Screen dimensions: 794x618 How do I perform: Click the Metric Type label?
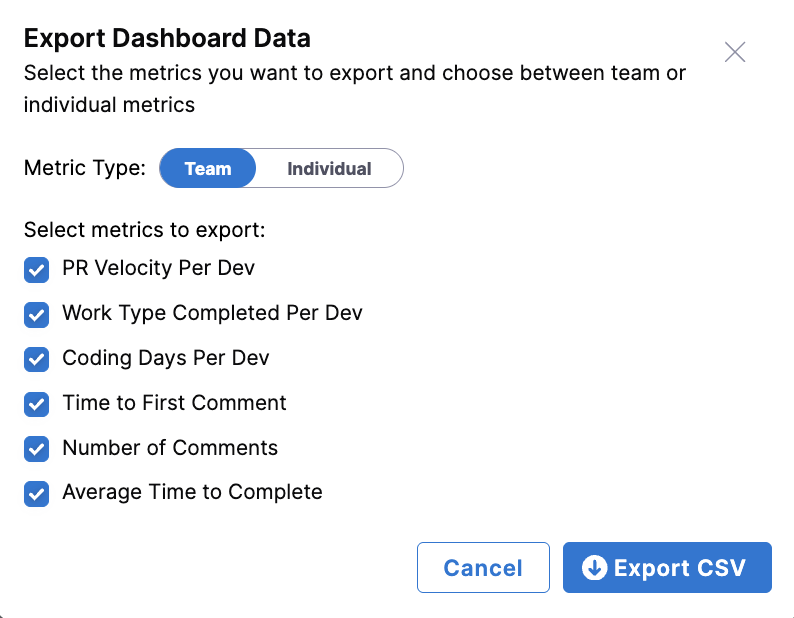pyautogui.click(x=85, y=168)
